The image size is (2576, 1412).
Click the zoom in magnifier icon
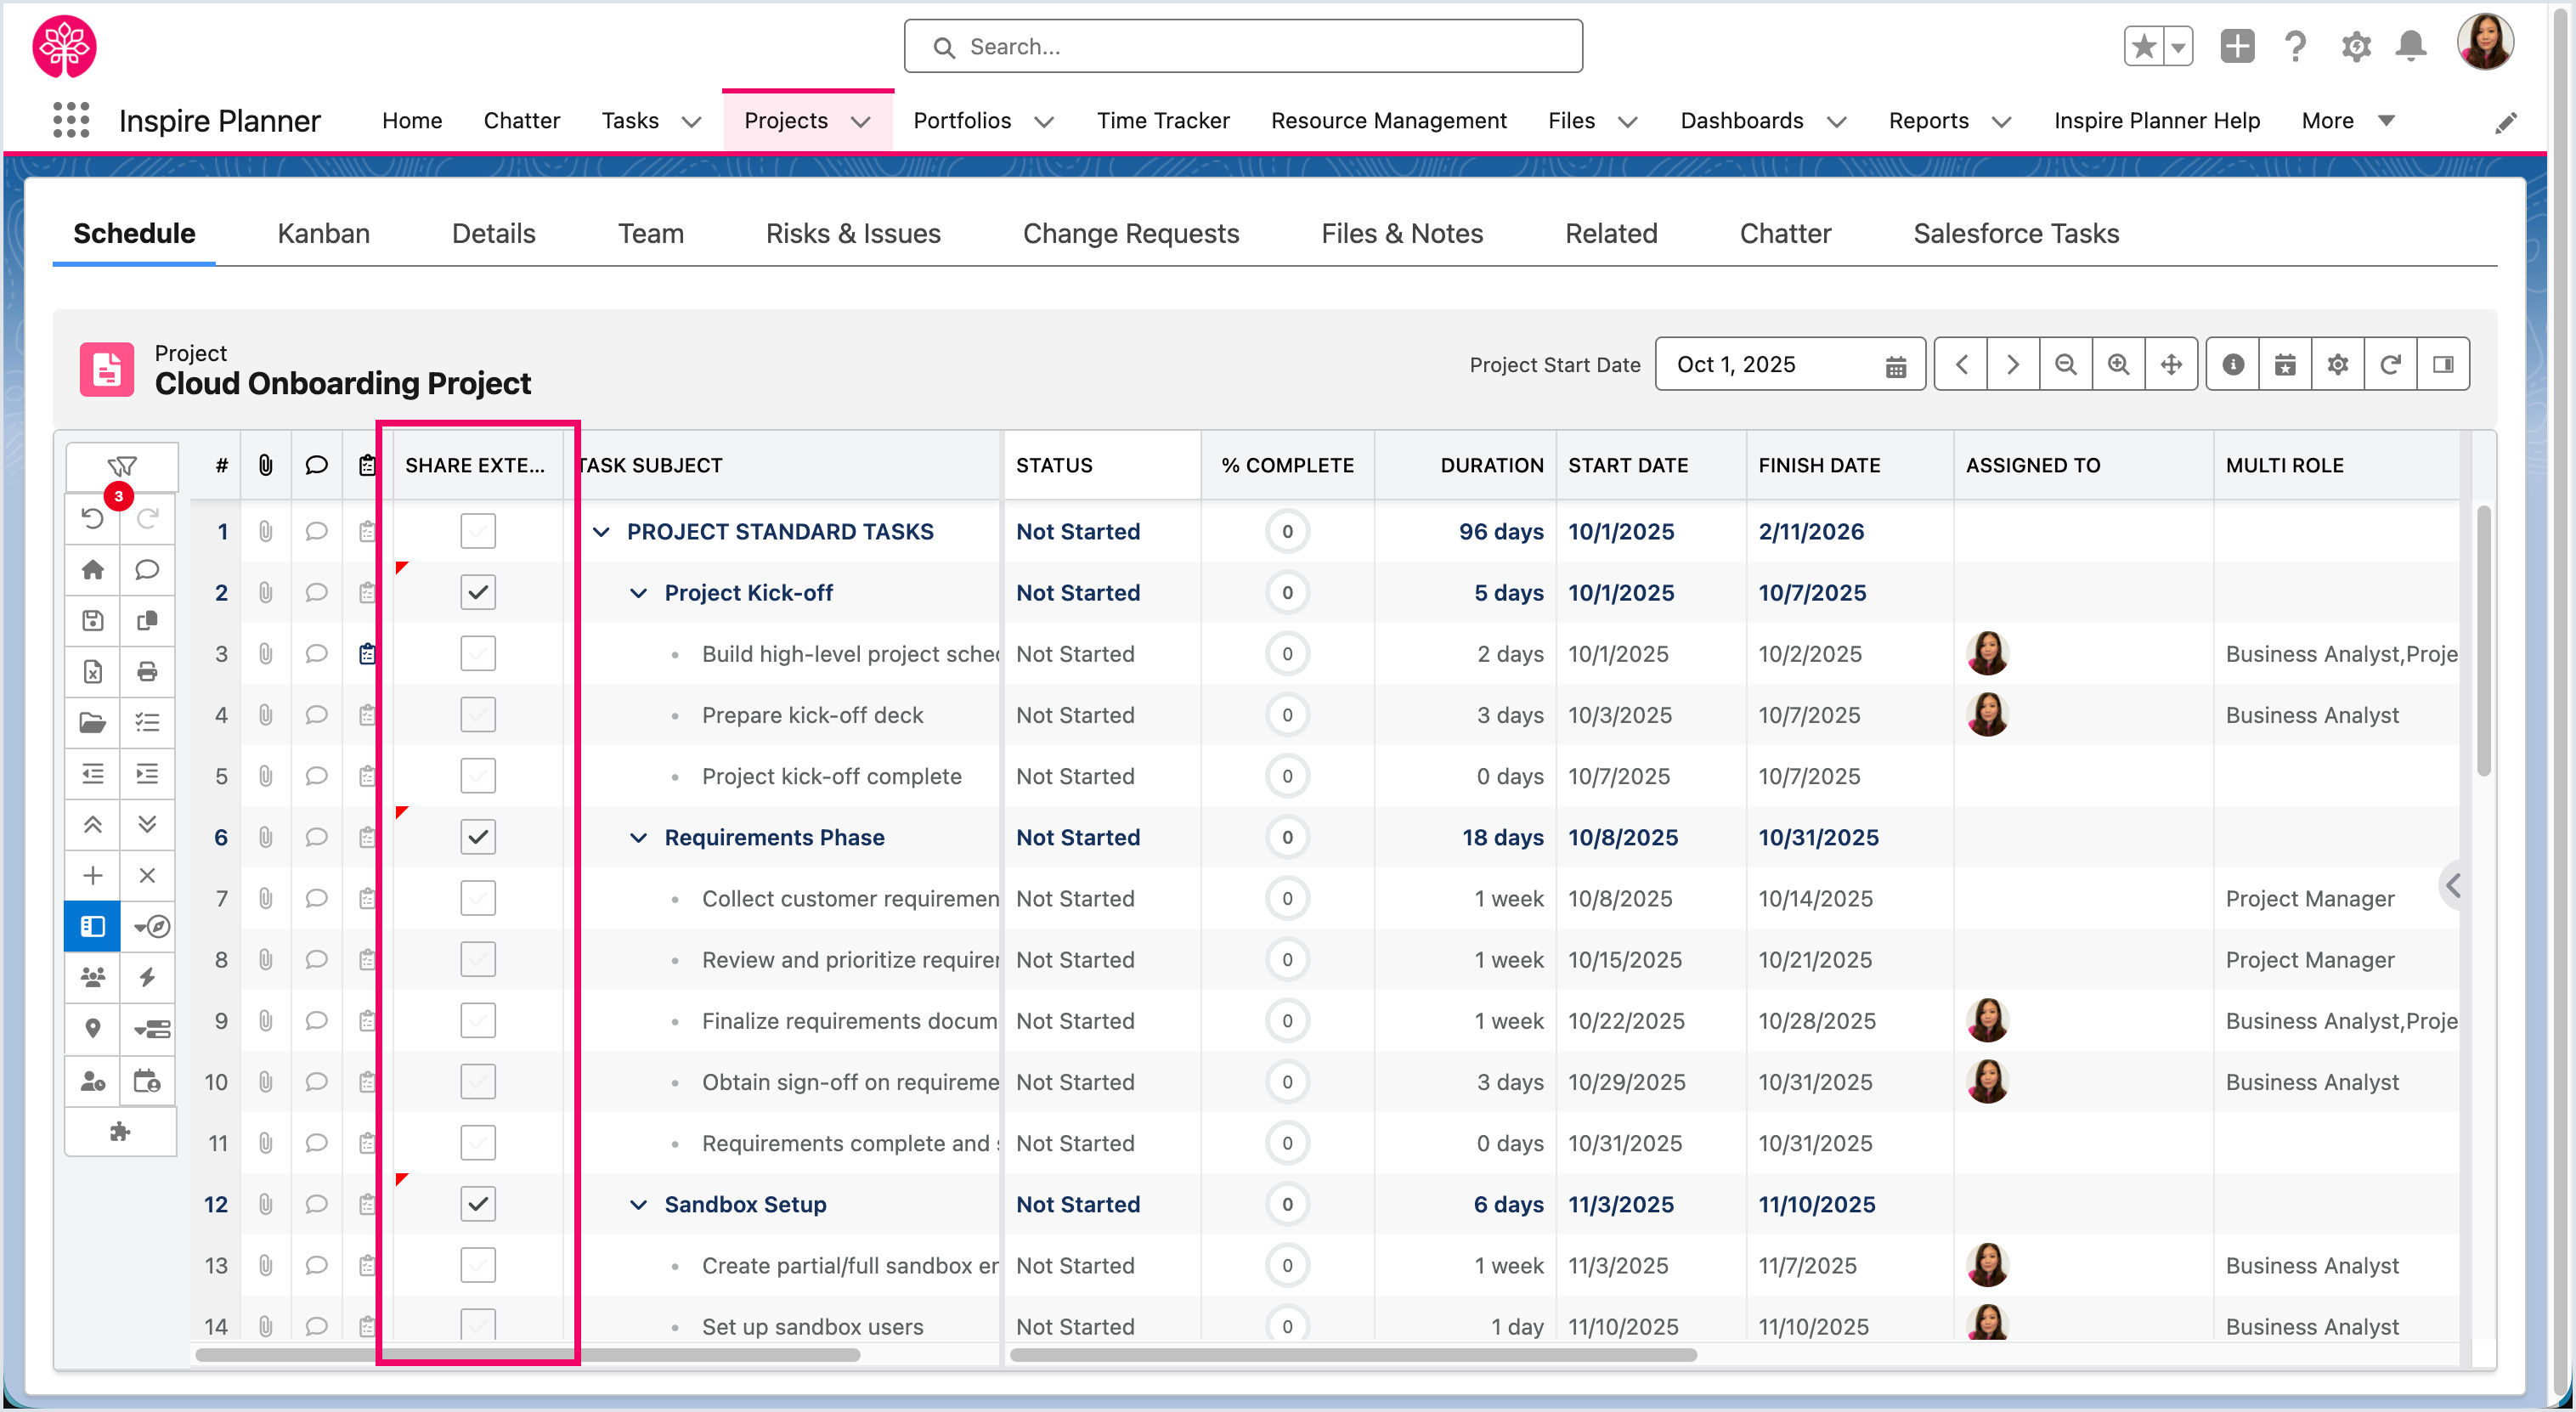tap(2118, 364)
